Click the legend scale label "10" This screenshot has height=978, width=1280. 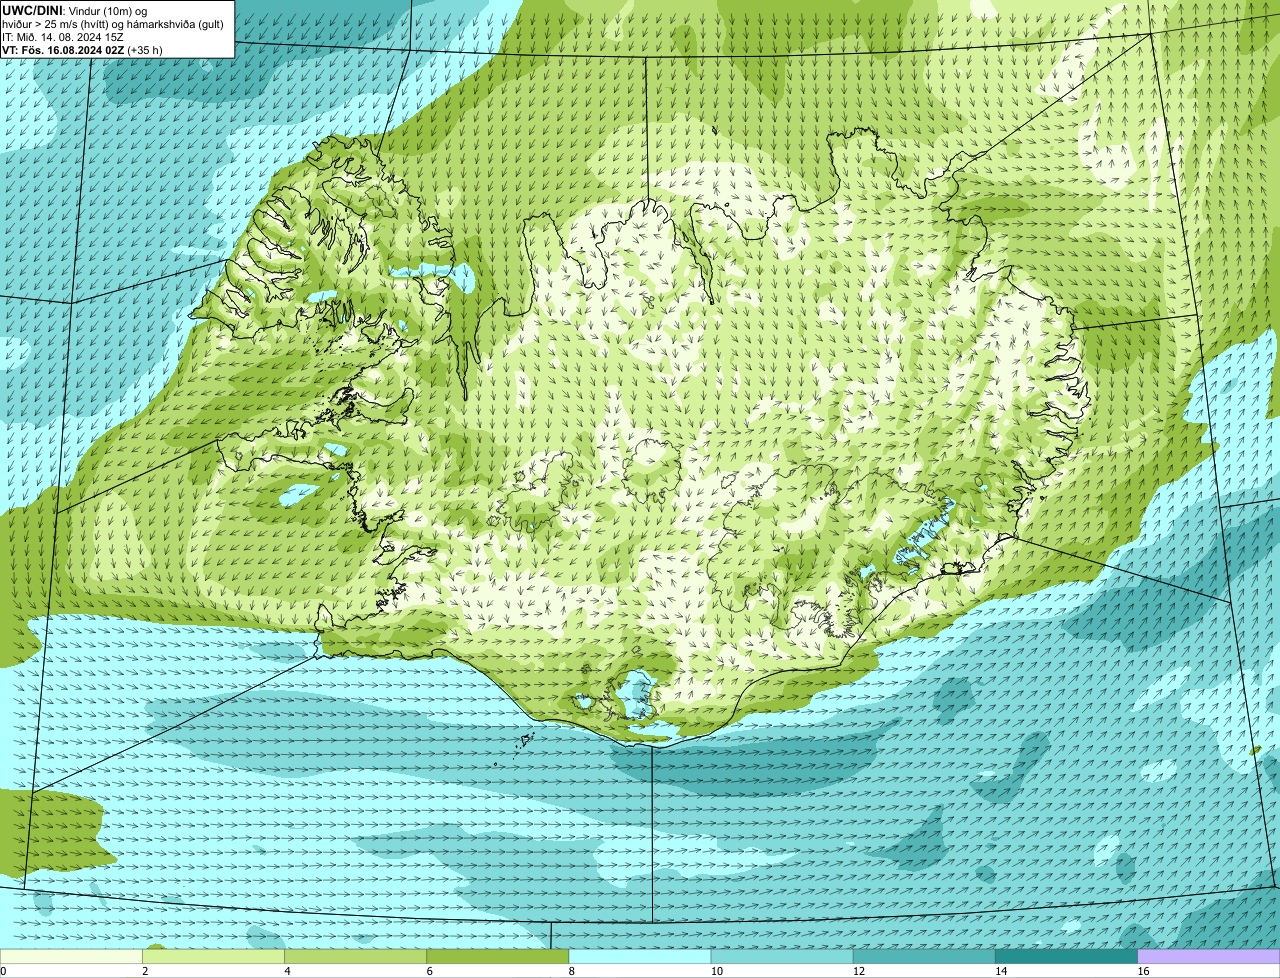[717, 971]
